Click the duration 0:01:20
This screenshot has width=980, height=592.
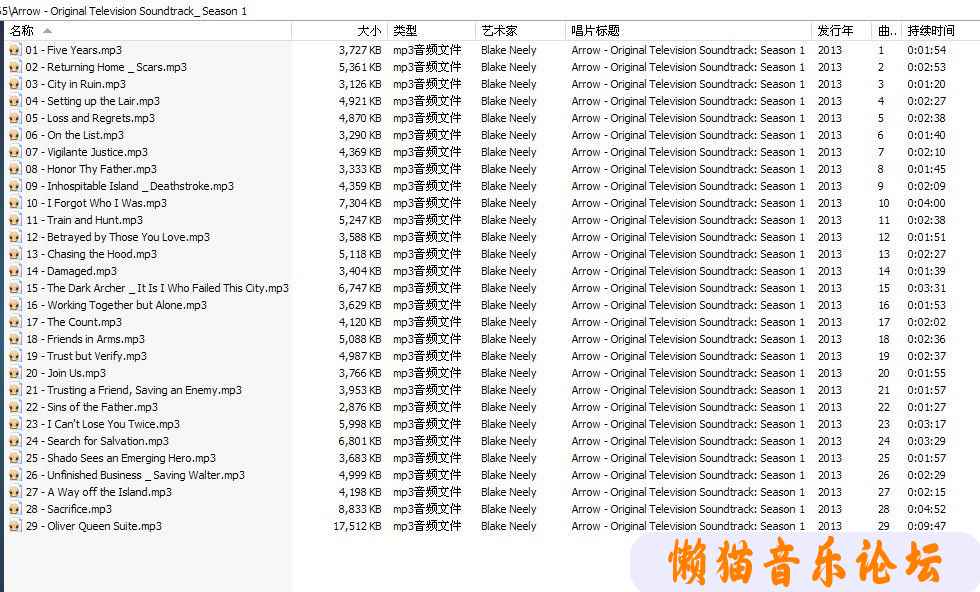(926, 84)
